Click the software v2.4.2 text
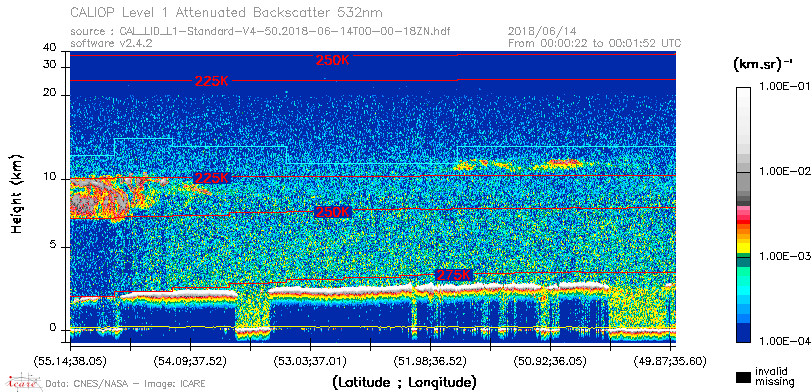Viewport: 811px width, 392px height. click(111, 43)
